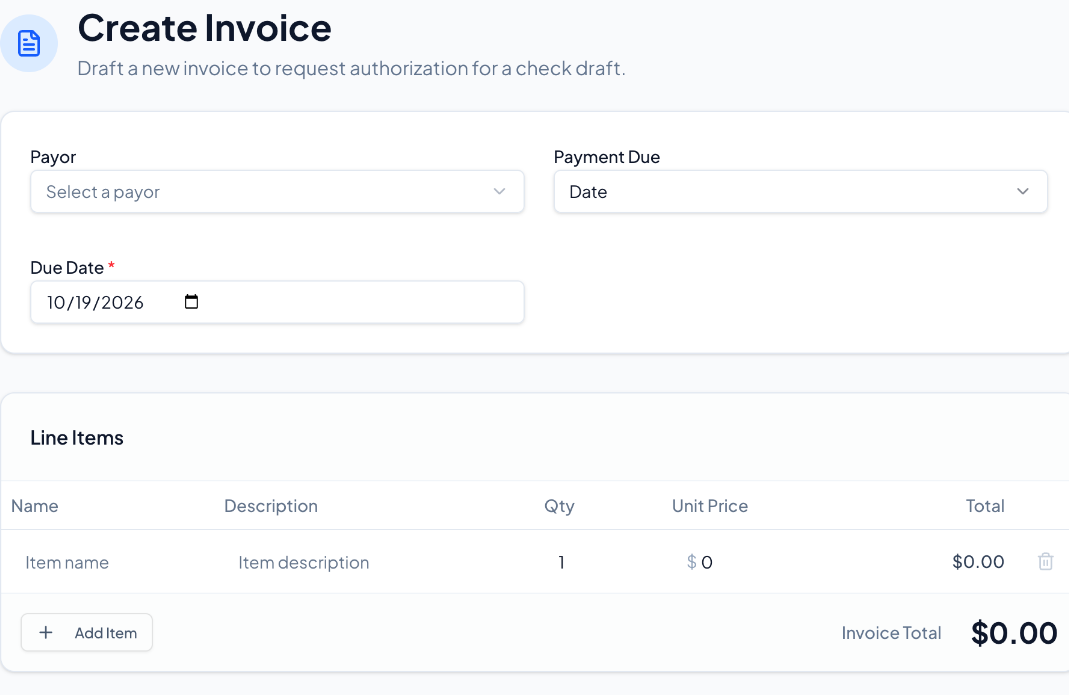The height and width of the screenshot is (695, 1069).
Task: Expand the Payment Due dropdown showing Date
Action: pos(800,192)
